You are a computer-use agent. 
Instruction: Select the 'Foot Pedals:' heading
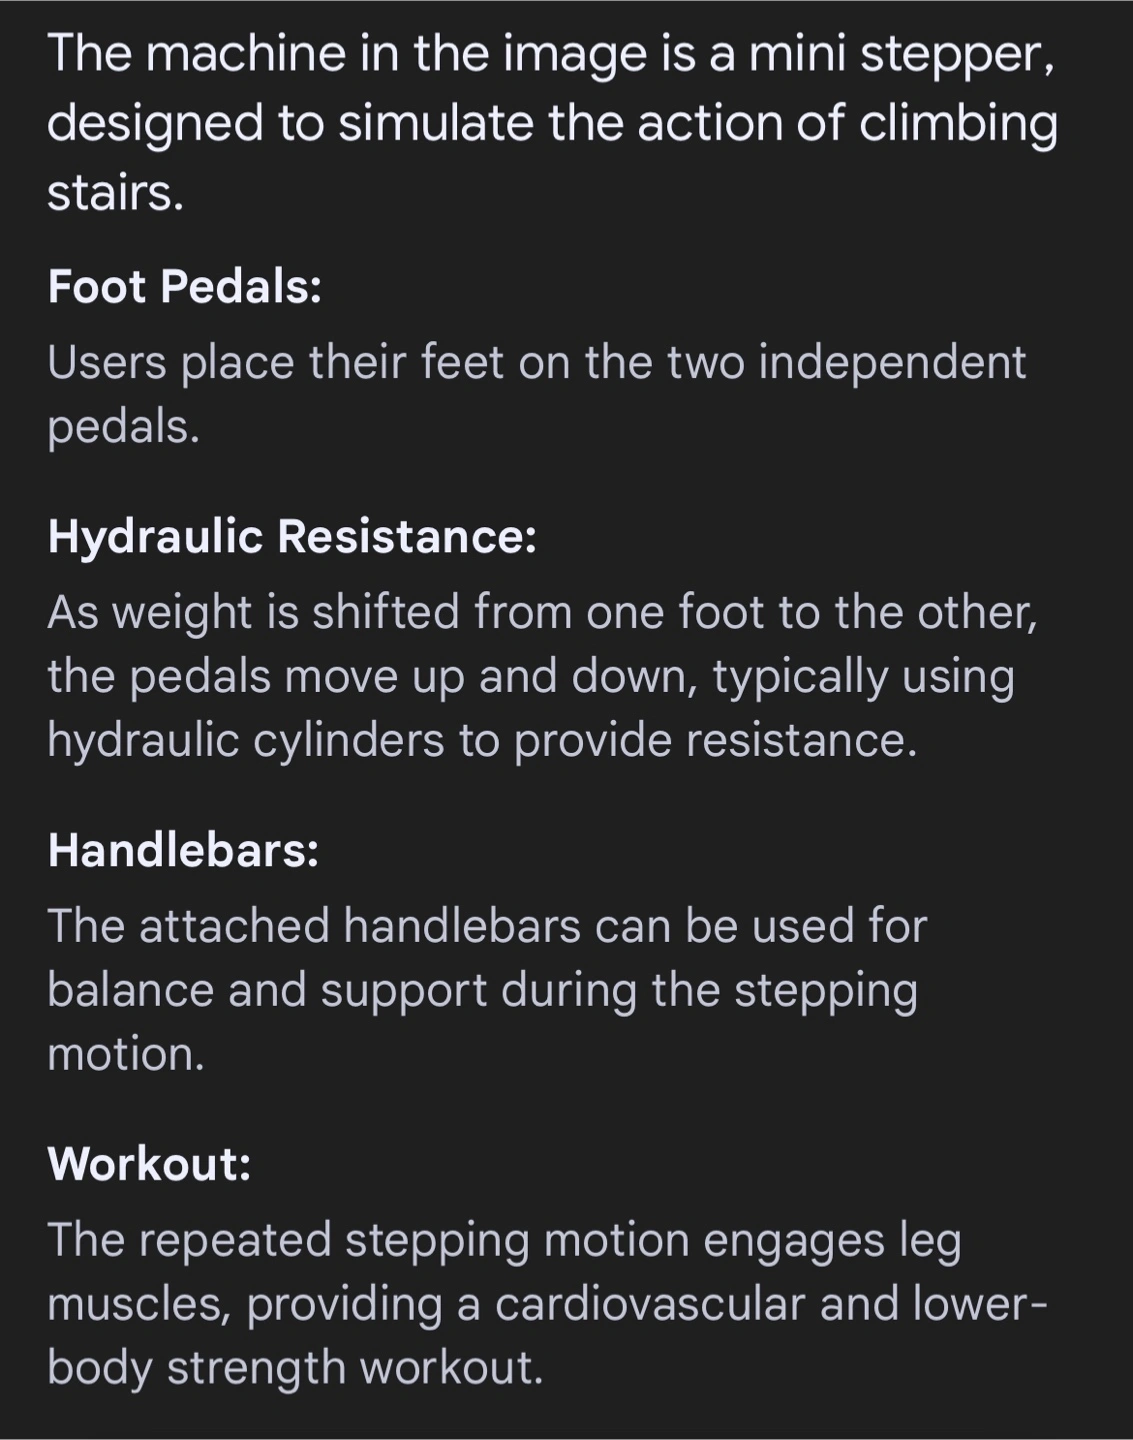[185, 287]
